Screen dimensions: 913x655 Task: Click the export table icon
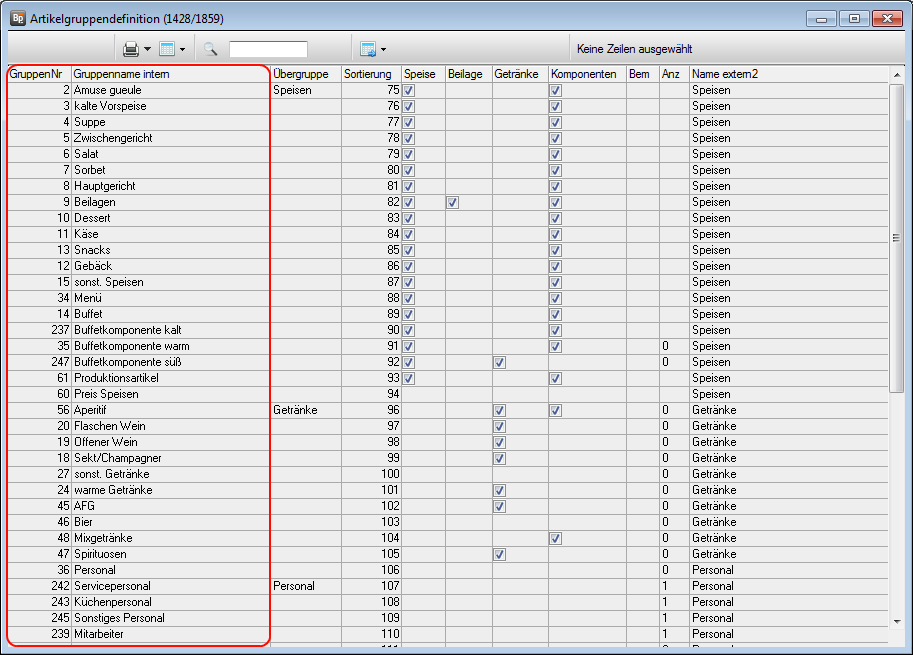click(x=367, y=49)
